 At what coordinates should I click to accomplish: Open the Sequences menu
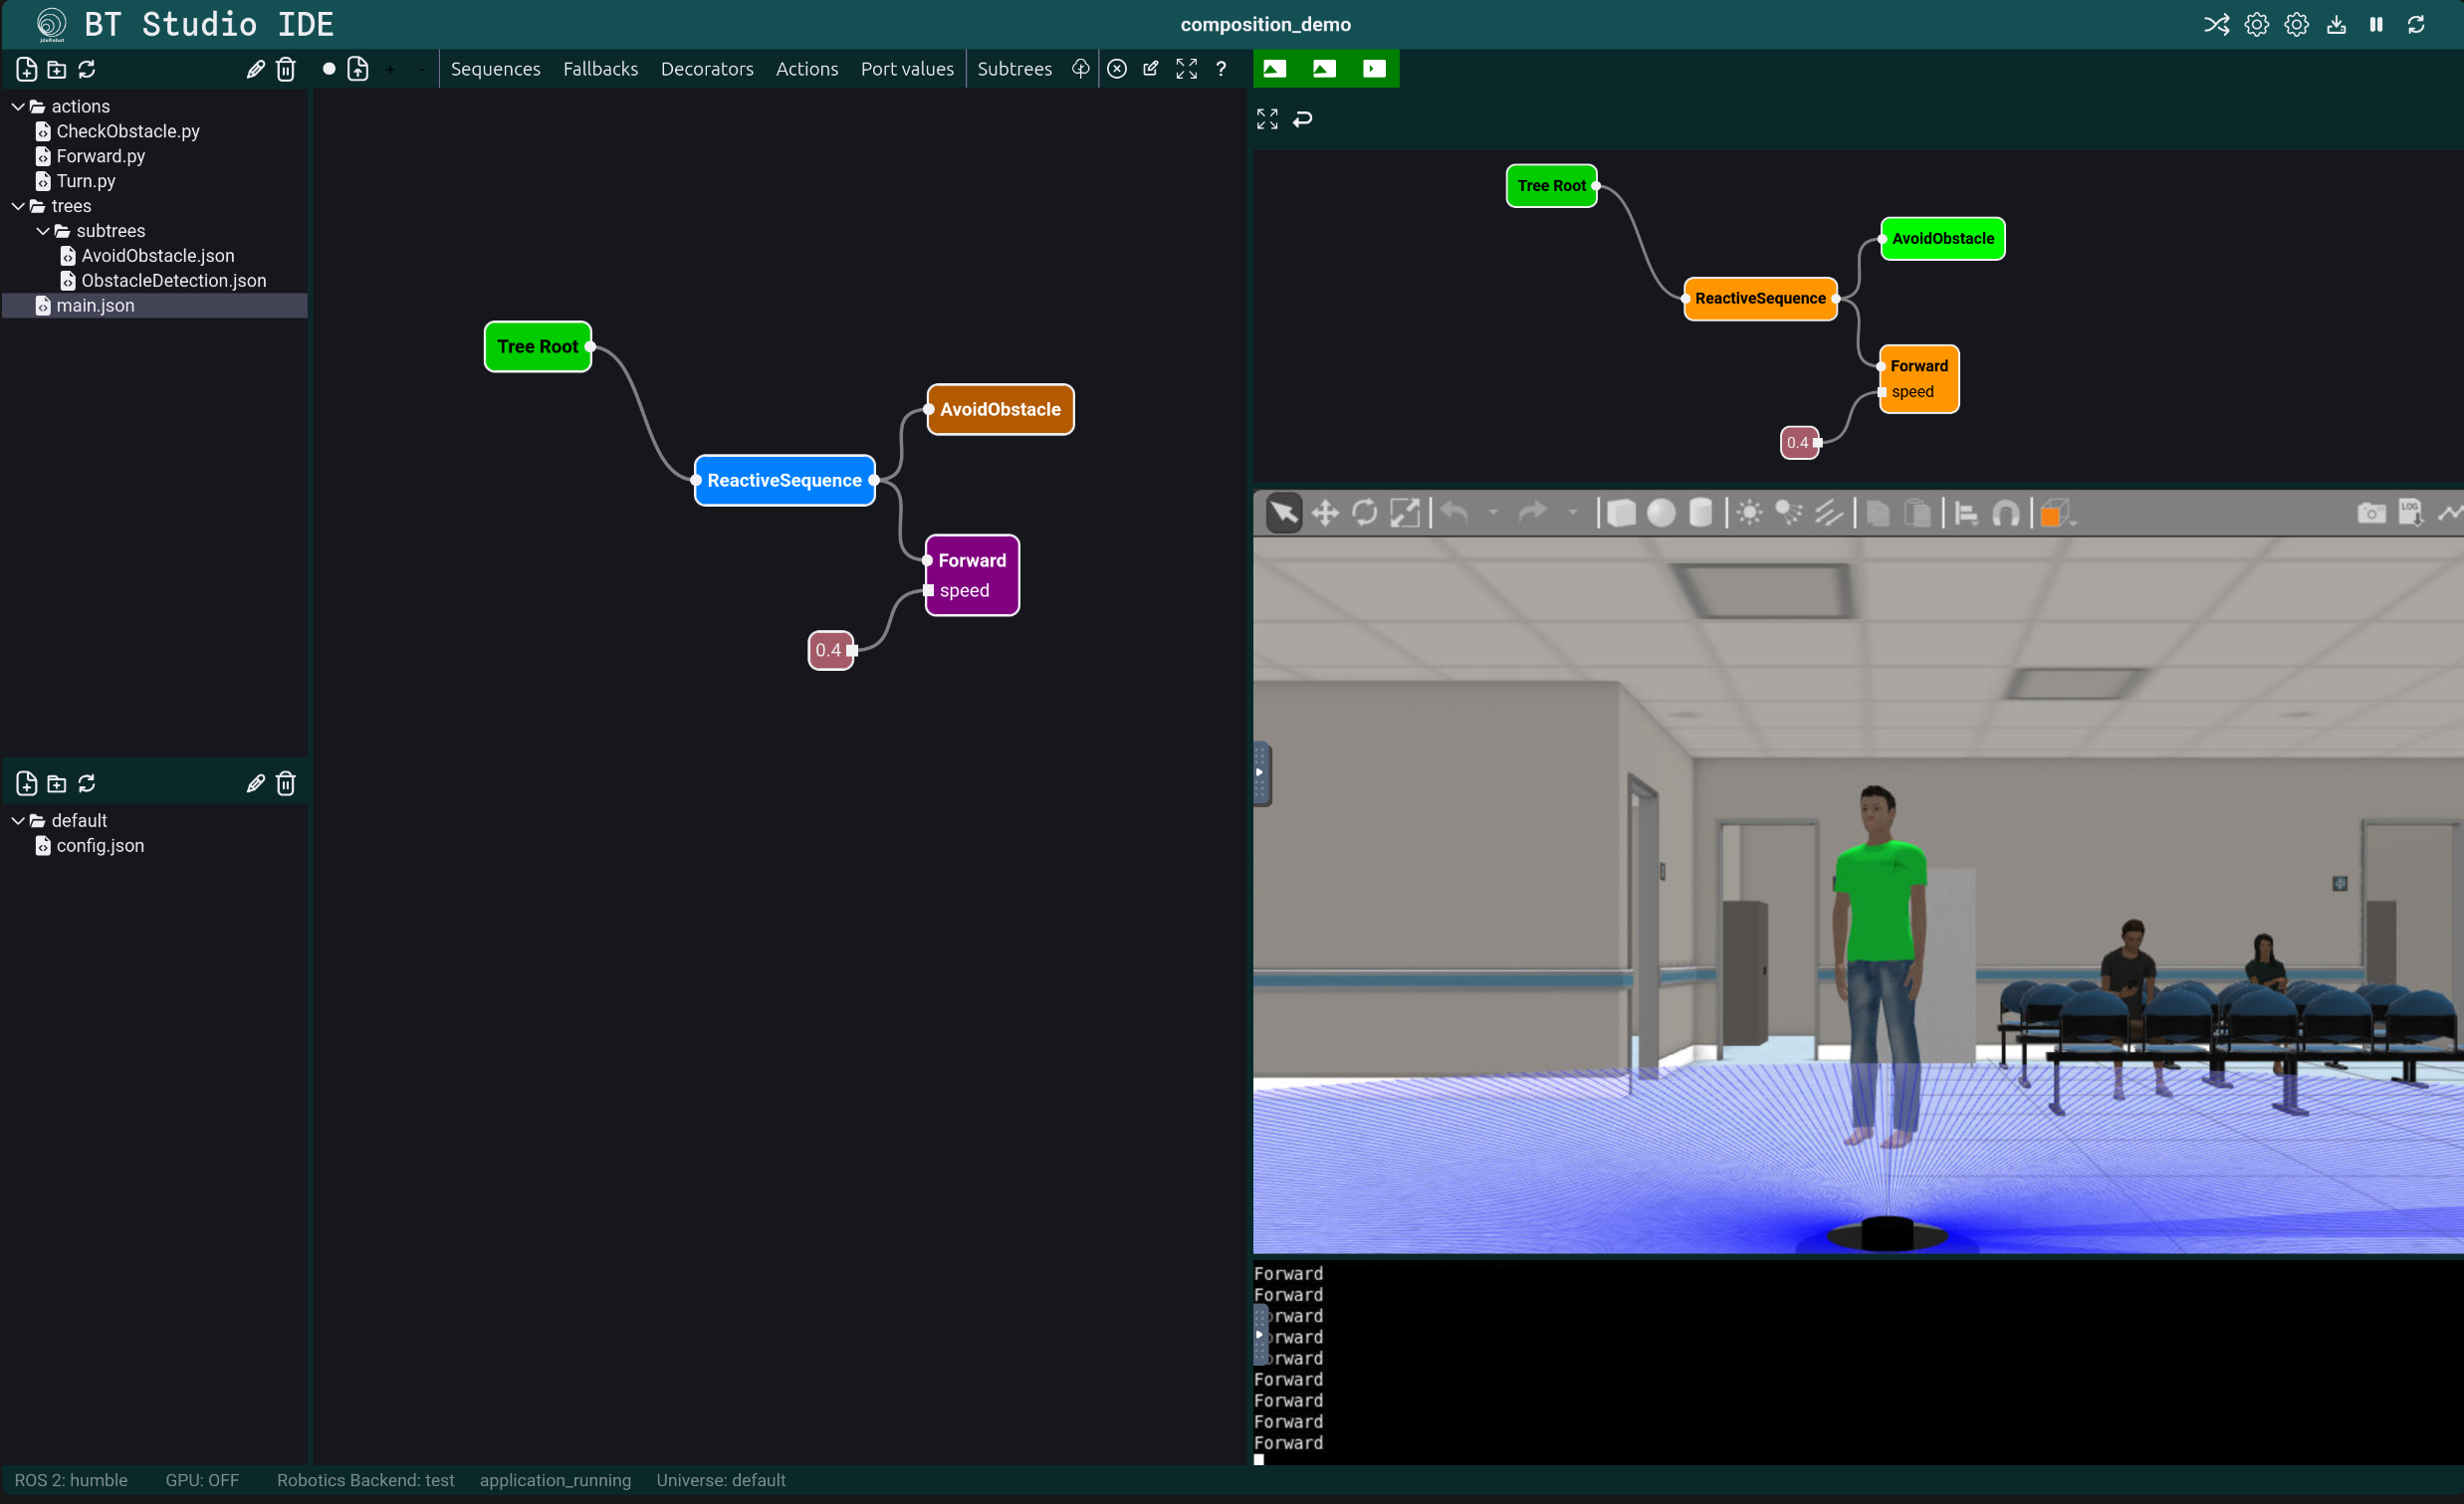pyautogui.click(x=495, y=69)
